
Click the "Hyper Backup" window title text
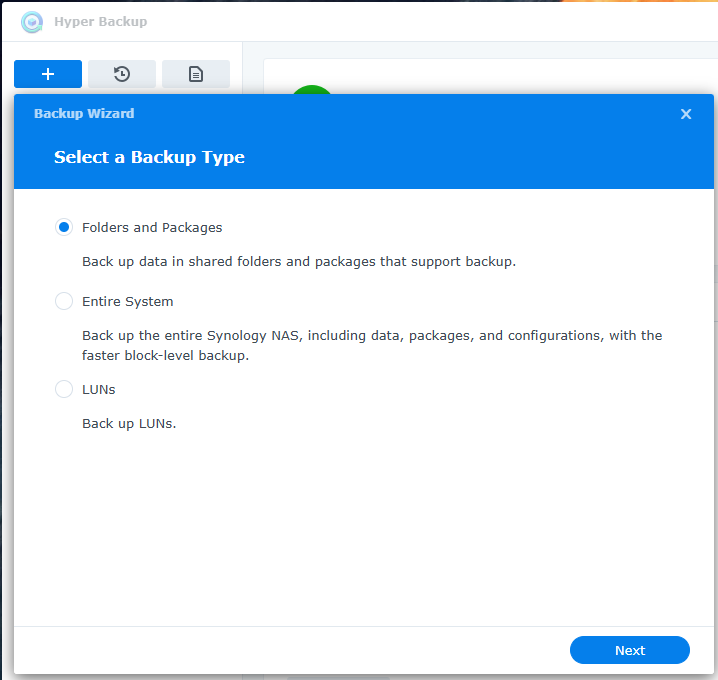(x=101, y=22)
